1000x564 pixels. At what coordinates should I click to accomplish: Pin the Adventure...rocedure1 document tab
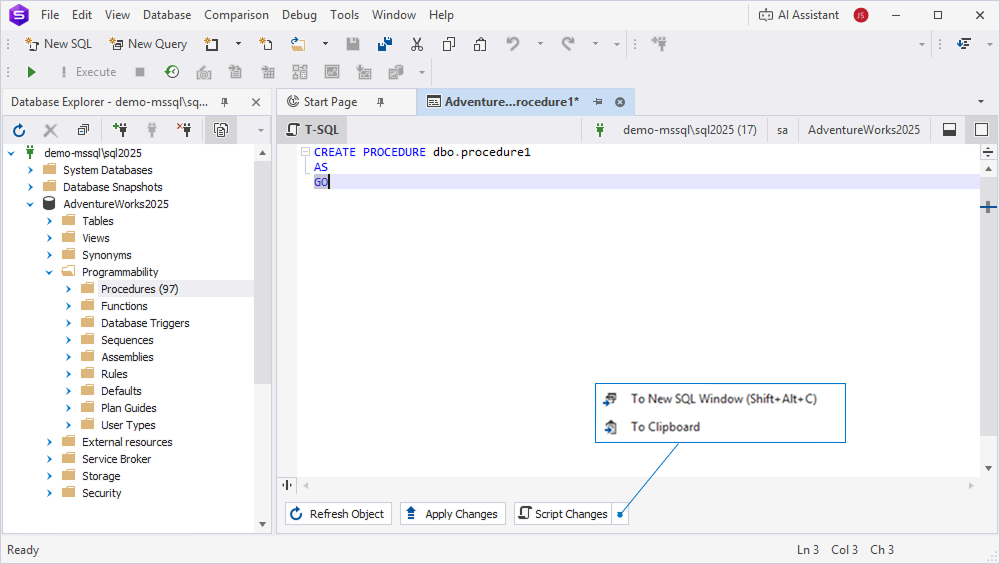(598, 102)
